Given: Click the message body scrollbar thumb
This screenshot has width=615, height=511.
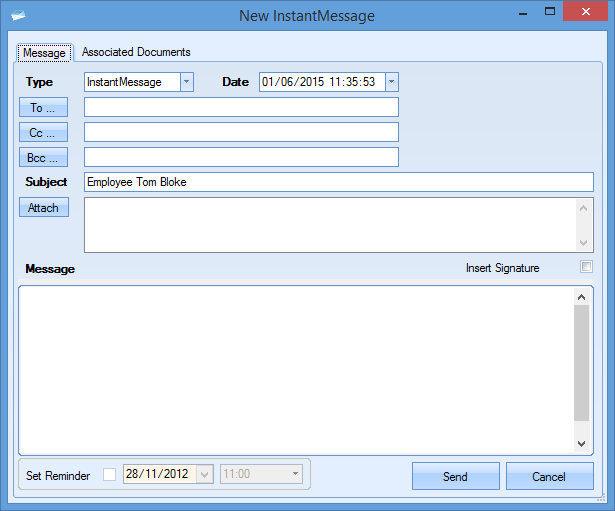Looking at the screenshot, I should pyautogui.click(x=581, y=362).
